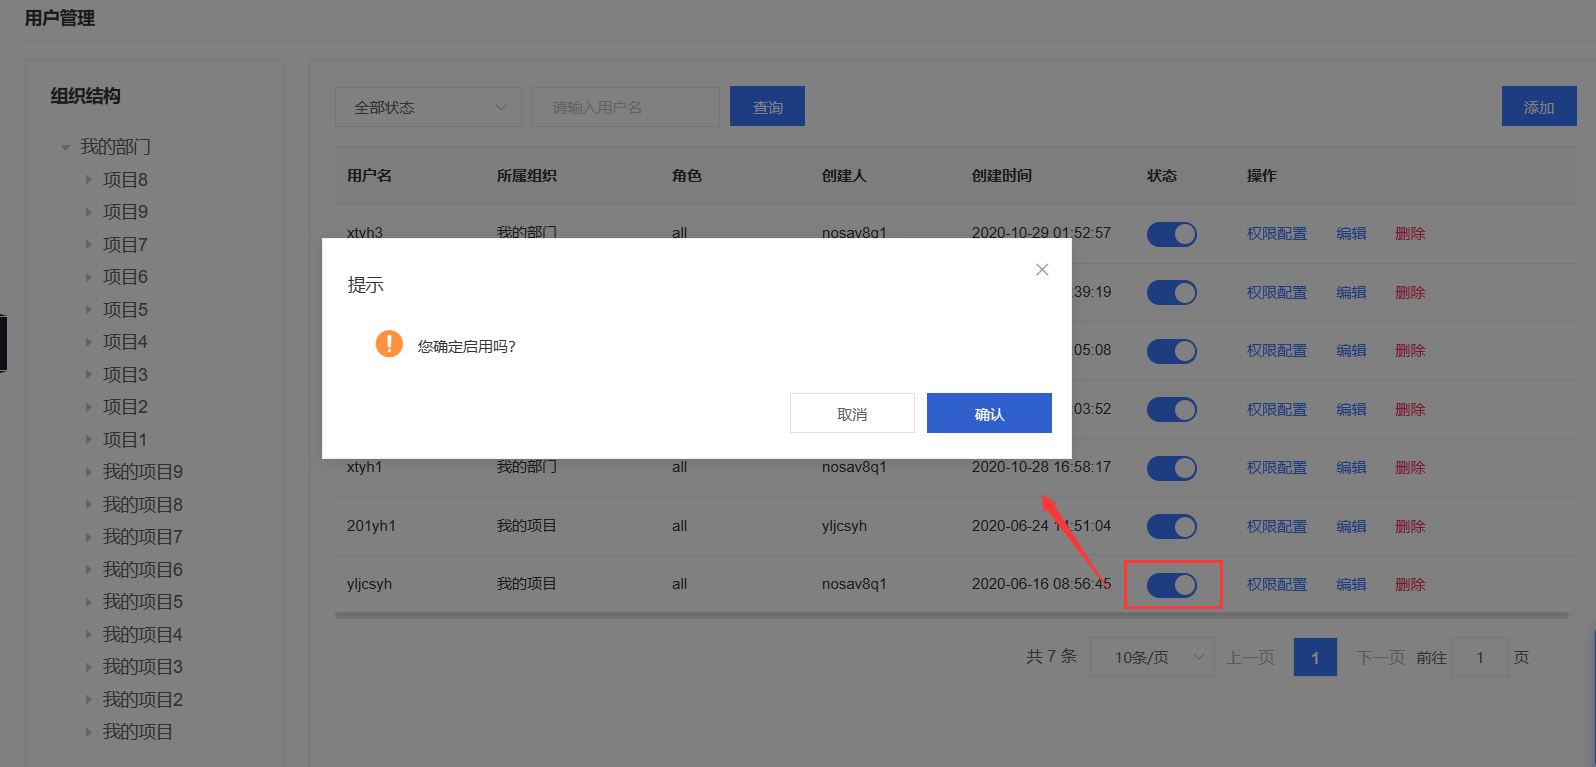
Task: Expand the 项目8 tree node
Action: tap(88, 180)
